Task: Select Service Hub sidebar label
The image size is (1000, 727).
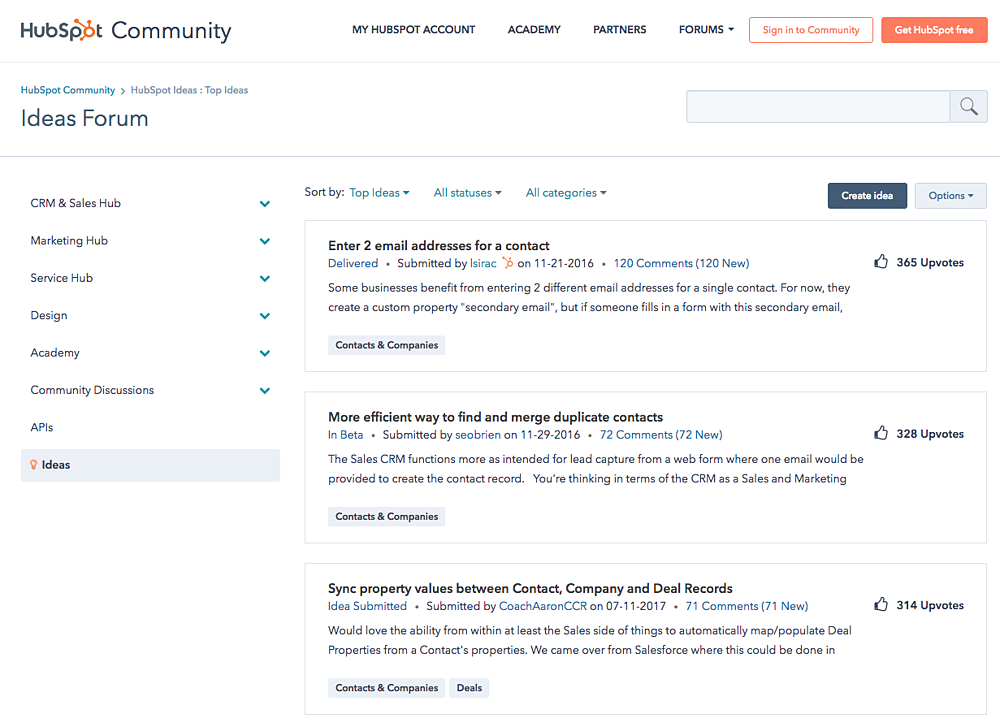Action: (61, 278)
